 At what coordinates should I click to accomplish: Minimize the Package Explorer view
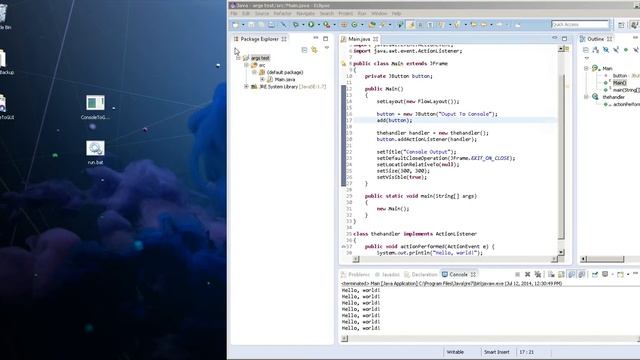(x=316, y=38)
